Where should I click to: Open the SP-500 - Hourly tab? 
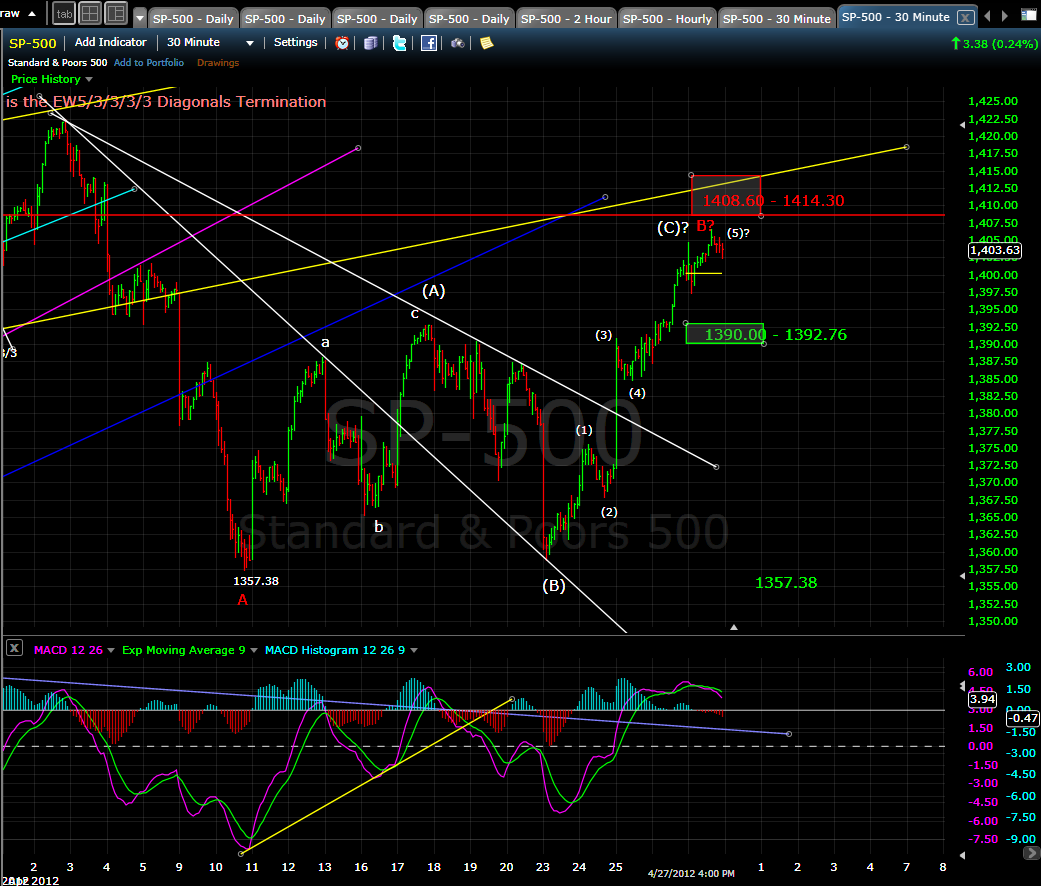(x=667, y=19)
